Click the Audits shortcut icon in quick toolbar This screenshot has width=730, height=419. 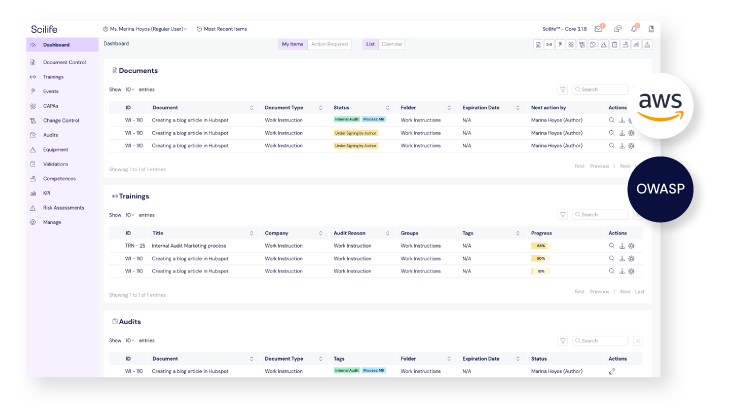(x=593, y=45)
